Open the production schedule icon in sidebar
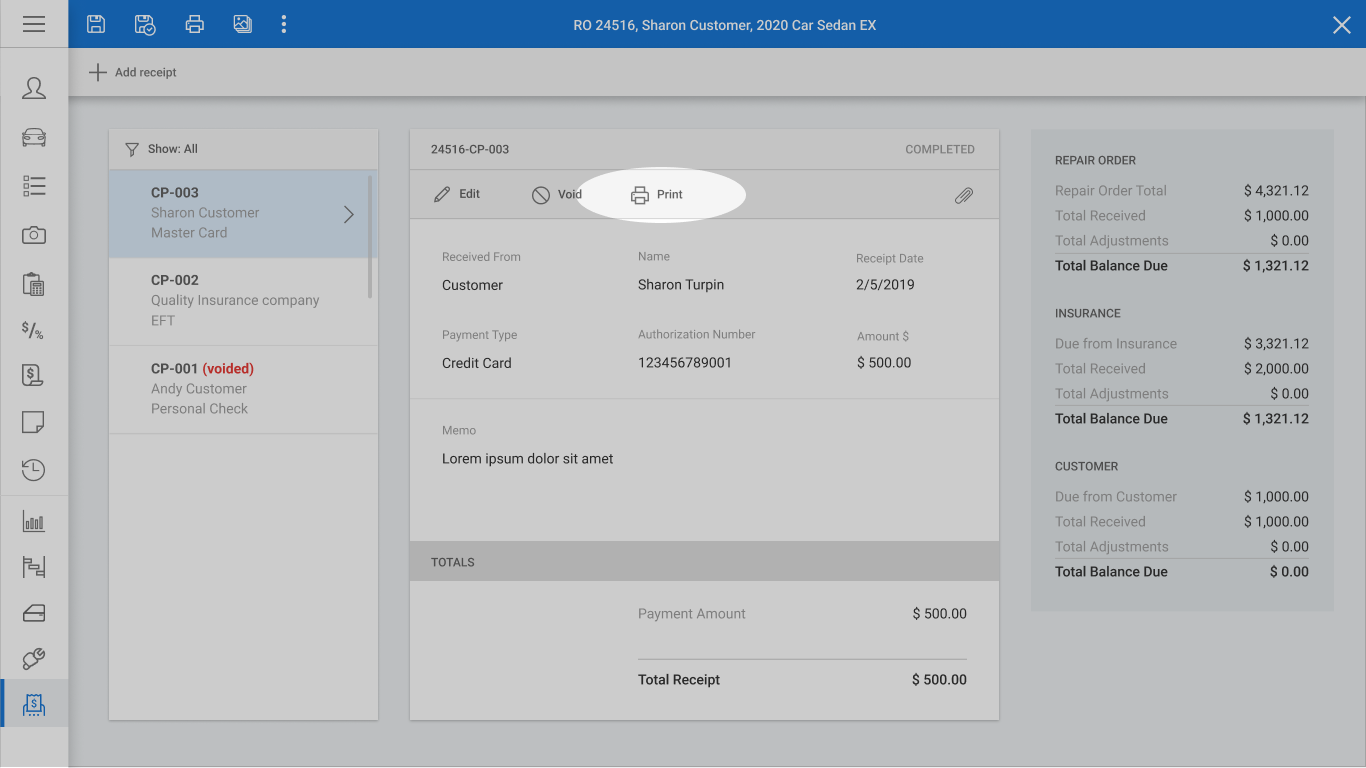 tap(34, 567)
